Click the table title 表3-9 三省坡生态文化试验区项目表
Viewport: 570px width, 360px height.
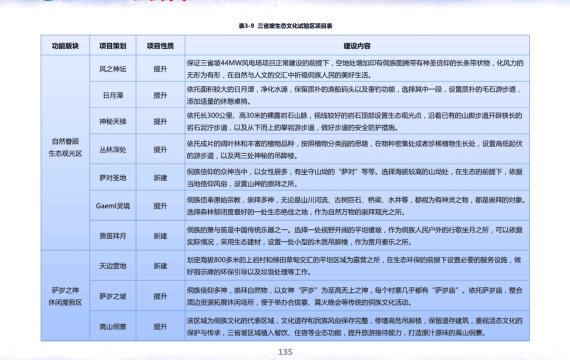(x=285, y=26)
